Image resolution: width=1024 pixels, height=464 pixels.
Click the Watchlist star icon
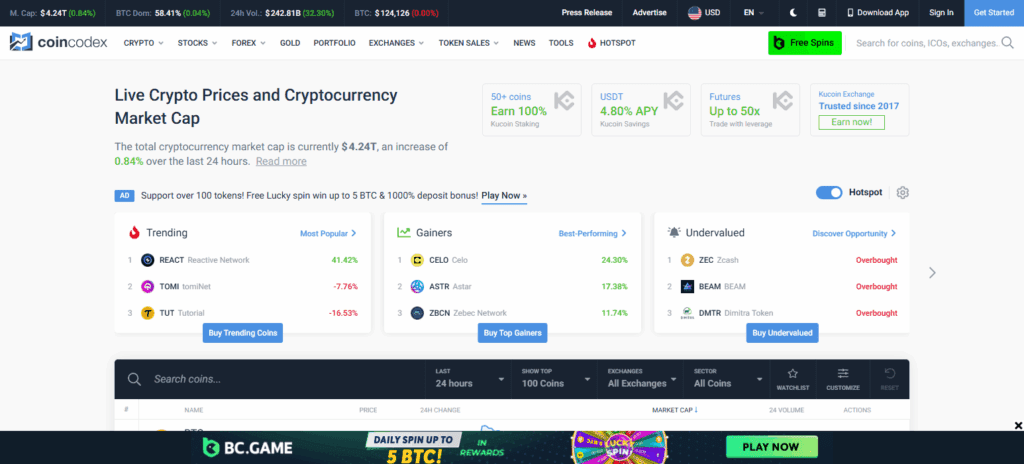click(792, 378)
